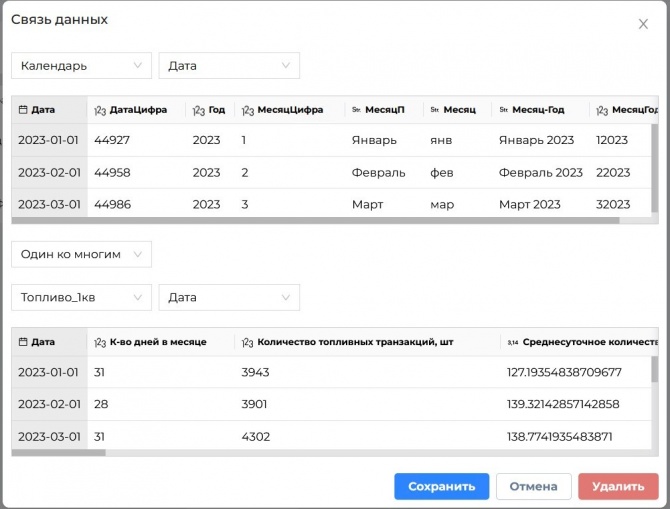Click 2023-03-01 in the lower table
670x509 pixels.
tap(49, 437)
